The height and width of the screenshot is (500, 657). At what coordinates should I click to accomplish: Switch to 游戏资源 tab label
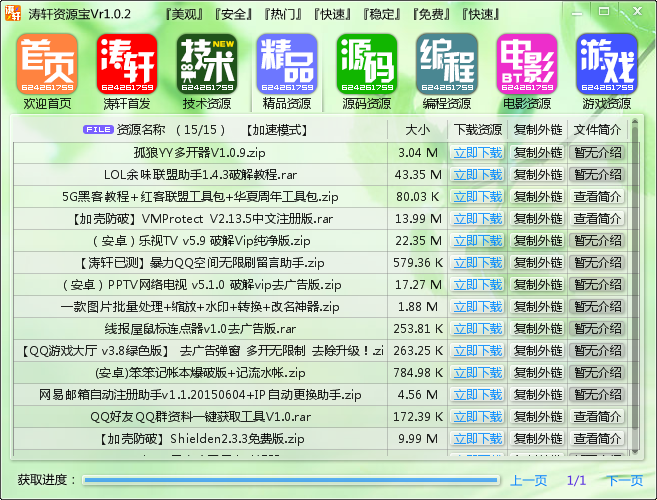(x=607, y=104)
